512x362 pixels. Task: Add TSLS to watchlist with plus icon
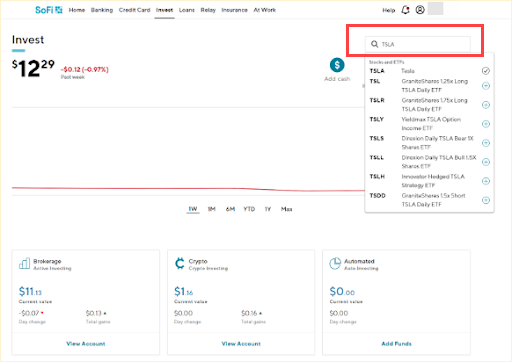click(486, 143)
